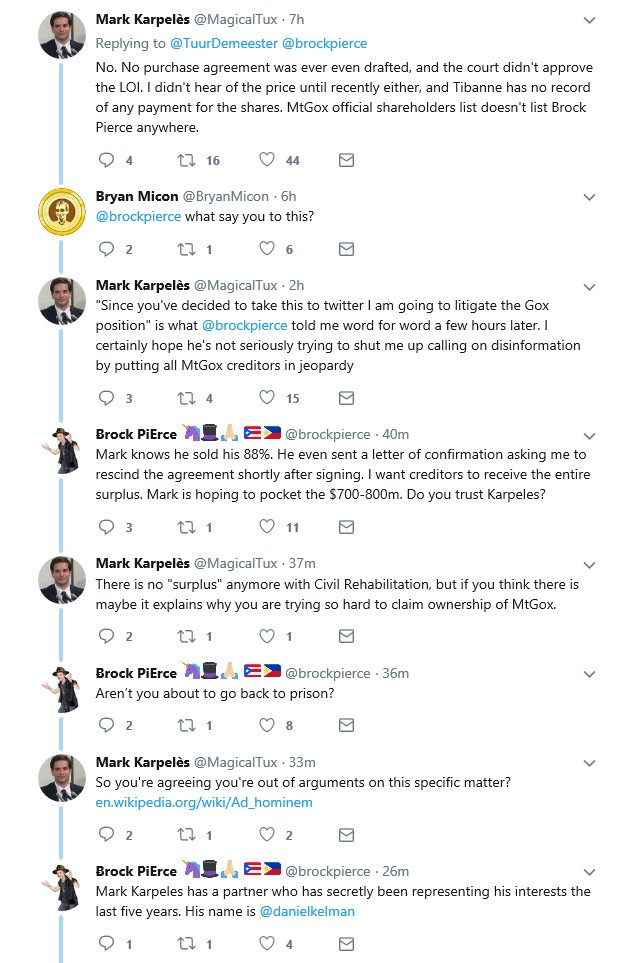Open the @brockpierce mention in Bryan Micon's tweet
631x963 pixels.
tap(138, 216)
